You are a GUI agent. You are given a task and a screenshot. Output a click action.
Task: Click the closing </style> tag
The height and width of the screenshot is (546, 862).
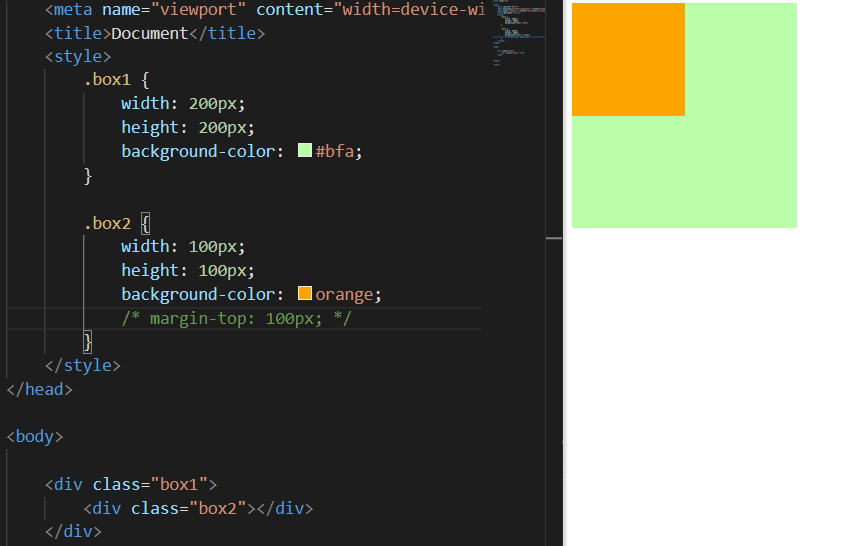point(82,366)
